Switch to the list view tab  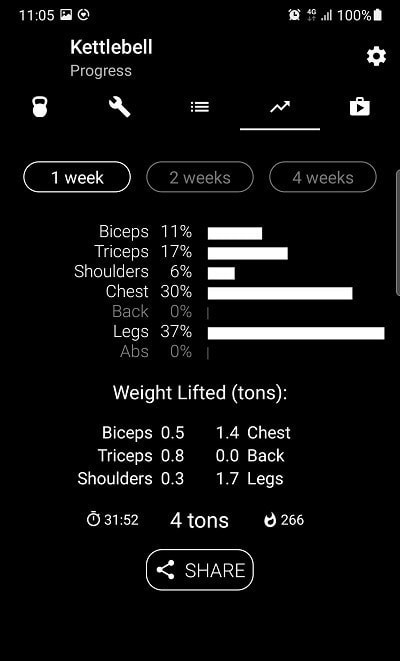coord(200,107)
